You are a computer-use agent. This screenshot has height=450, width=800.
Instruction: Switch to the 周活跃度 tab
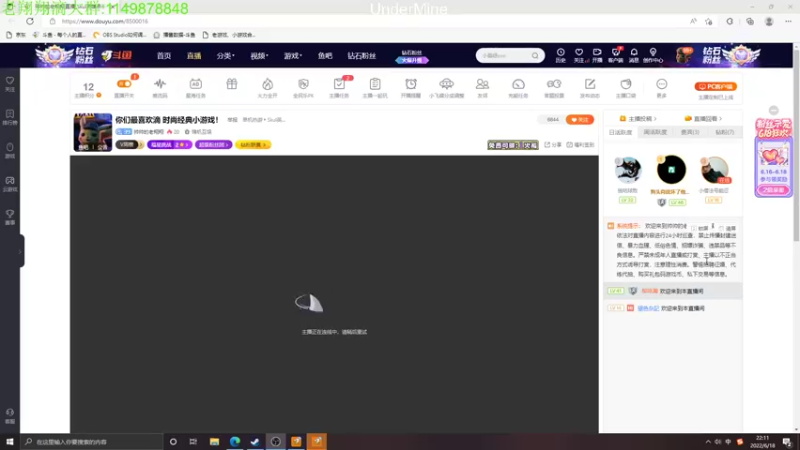click(655, 132)
